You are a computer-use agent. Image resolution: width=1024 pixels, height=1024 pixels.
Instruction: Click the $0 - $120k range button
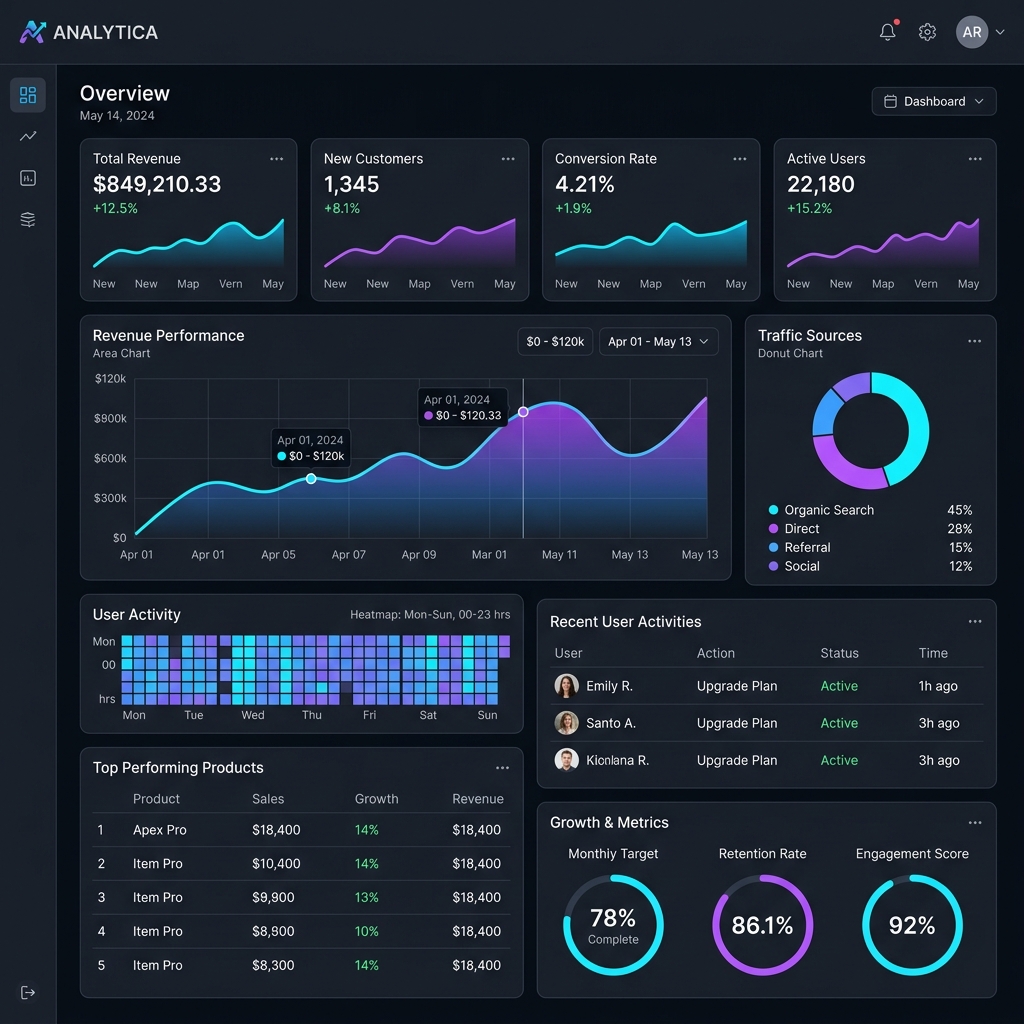(555, 342)
